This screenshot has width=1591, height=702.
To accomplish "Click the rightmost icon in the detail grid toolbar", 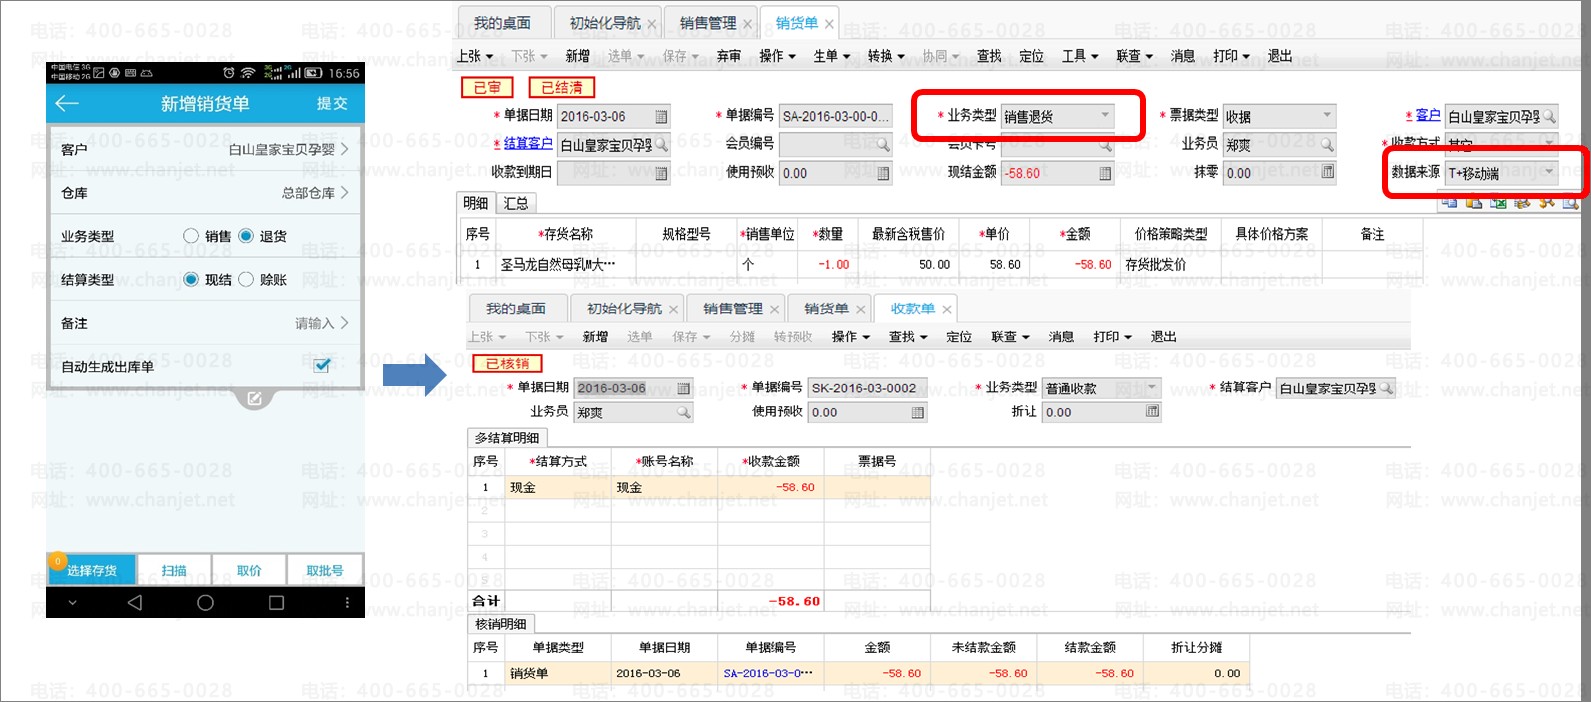I will point(1570,203).
